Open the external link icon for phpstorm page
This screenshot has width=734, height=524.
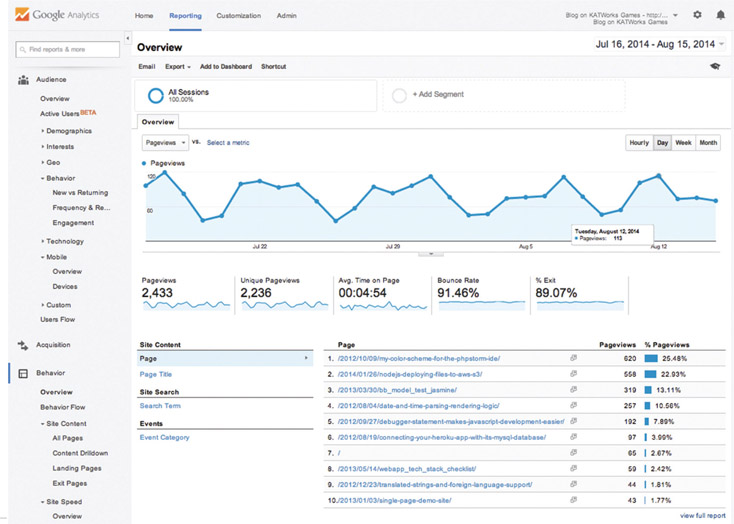[574, 357]
